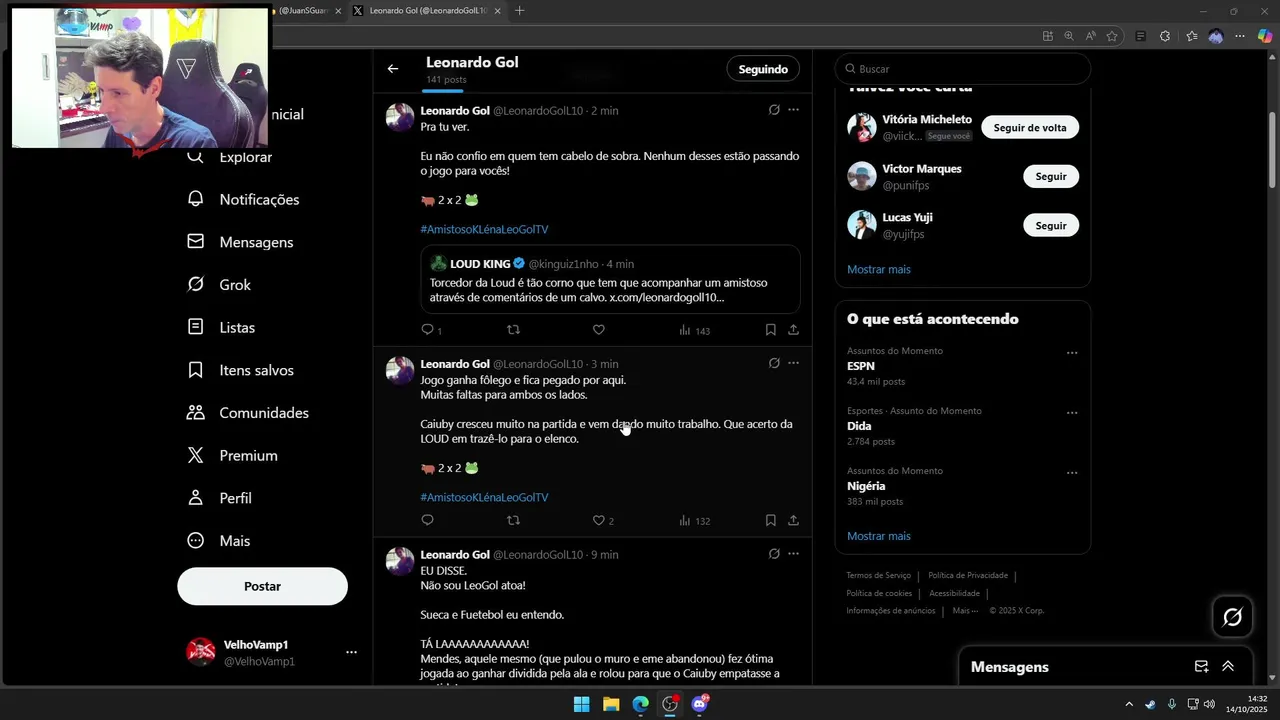The height and width of the screenshot is (720, 1280).
Task: Expand the Mais menu in the sidebar
Action: click(x=219, y=541)
